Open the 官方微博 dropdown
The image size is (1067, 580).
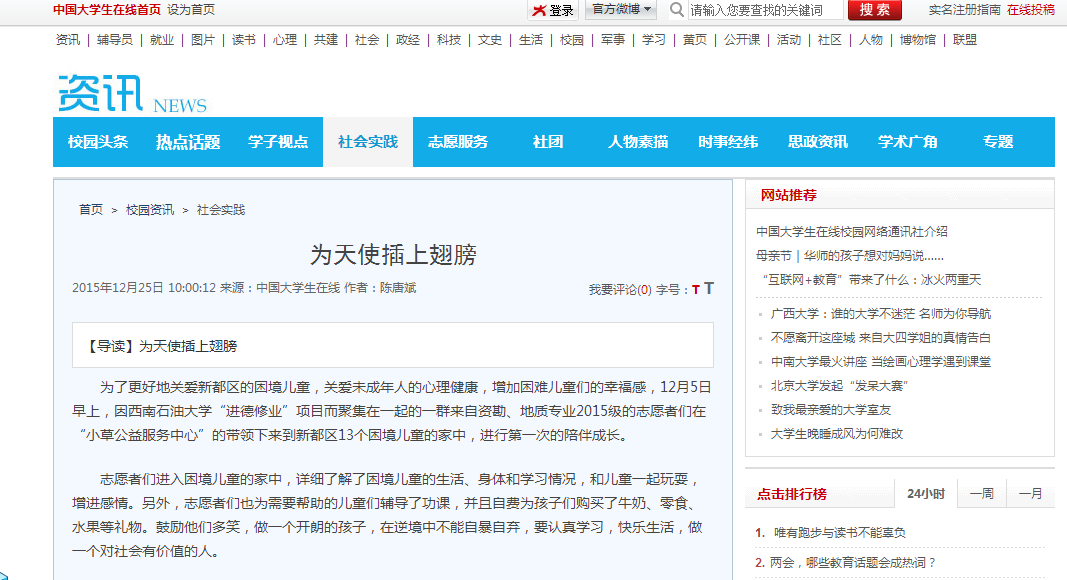(621, 10)
